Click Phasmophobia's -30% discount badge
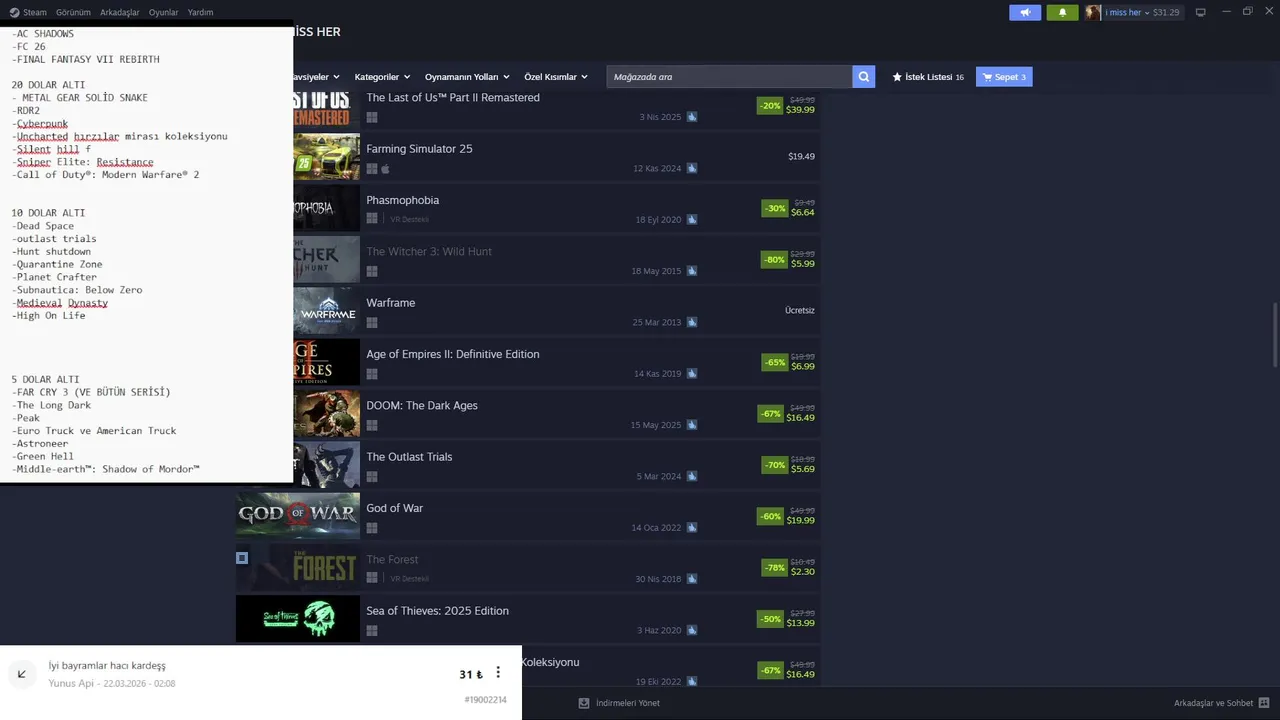 [x=774, y=208]
